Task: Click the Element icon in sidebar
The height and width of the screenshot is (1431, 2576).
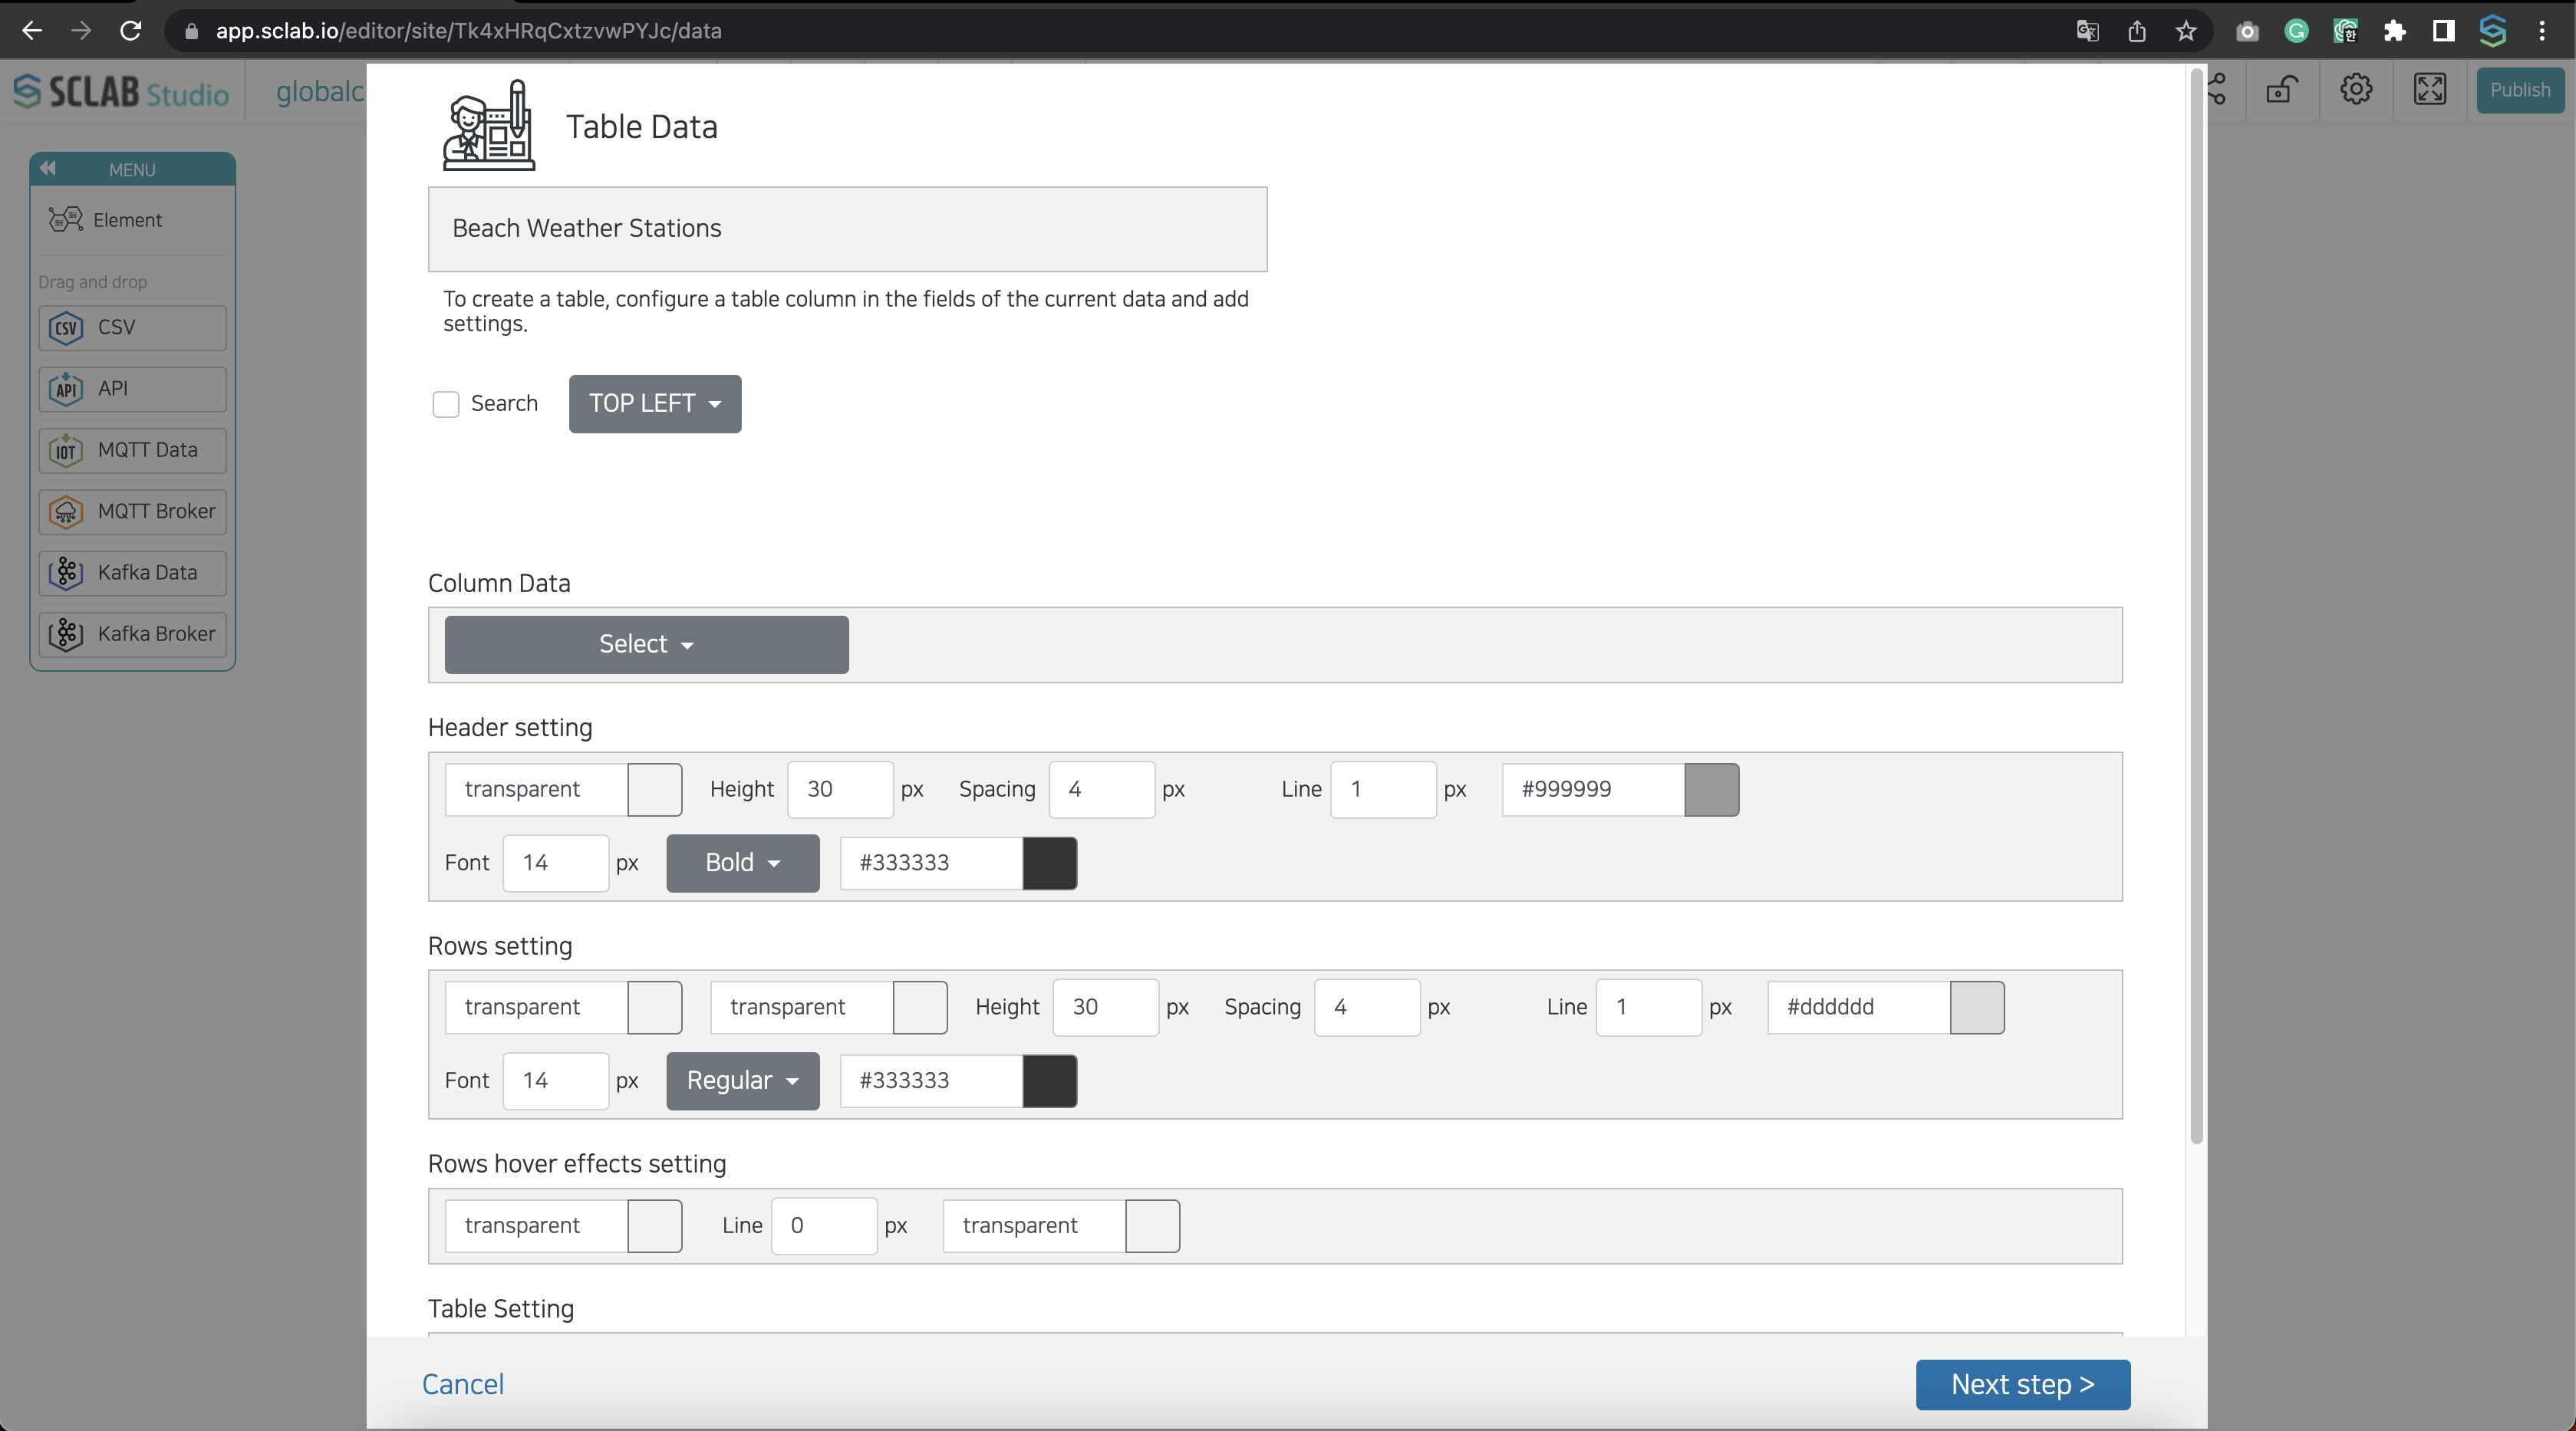Action: click(67, 219)
